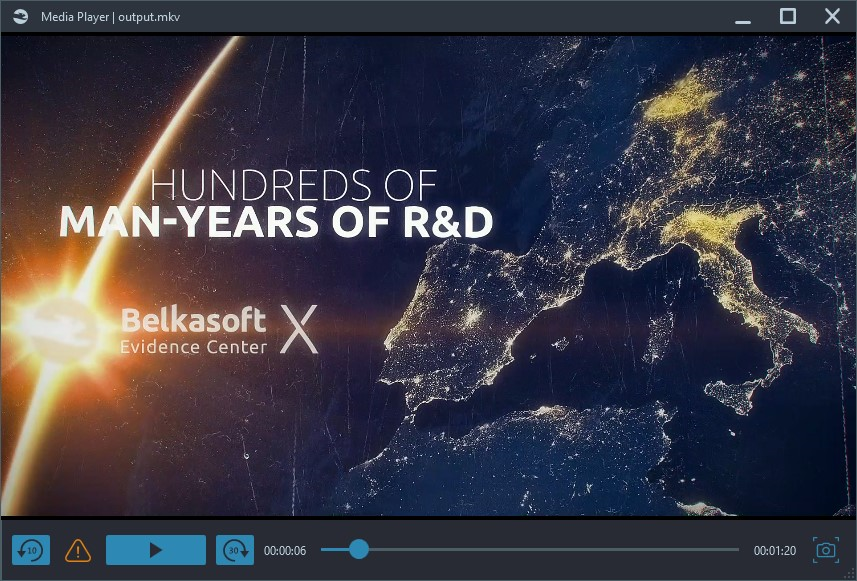Close the Media Player window
The height and width of the screenshot is (581, 857).
point(832,16)
